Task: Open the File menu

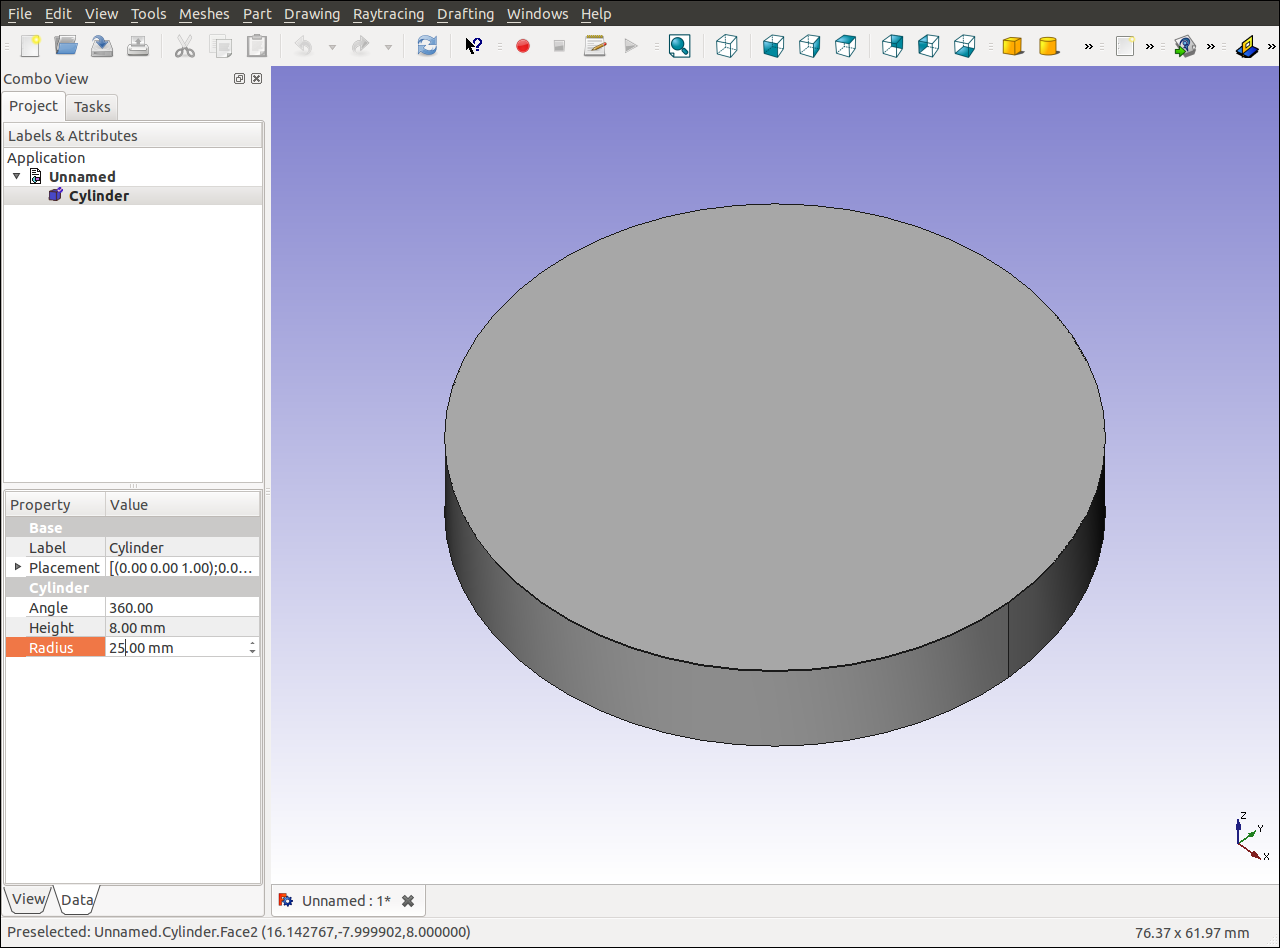Action: (20, 14)
